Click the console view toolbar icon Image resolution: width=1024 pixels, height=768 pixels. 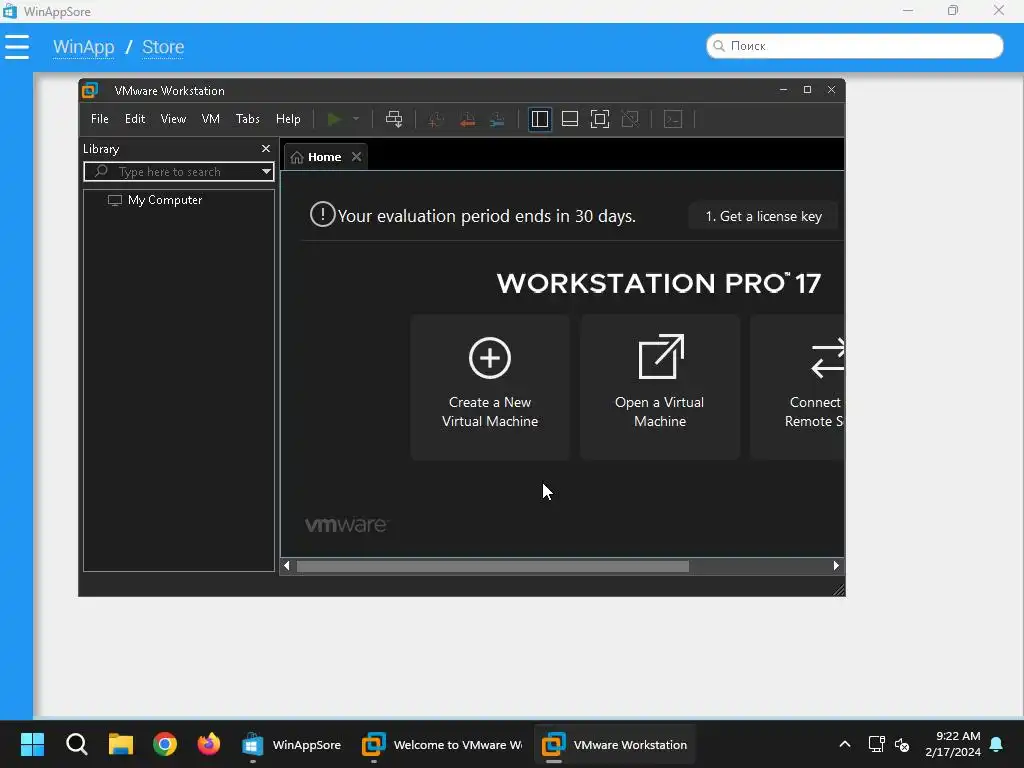(x=673, y=119)
